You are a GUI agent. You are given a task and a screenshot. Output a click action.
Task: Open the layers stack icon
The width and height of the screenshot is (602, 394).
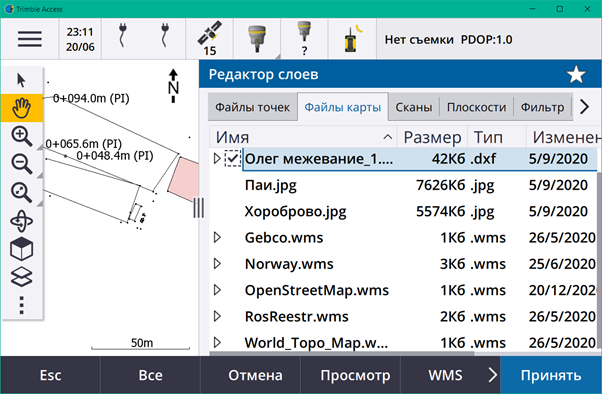(22, 276)
